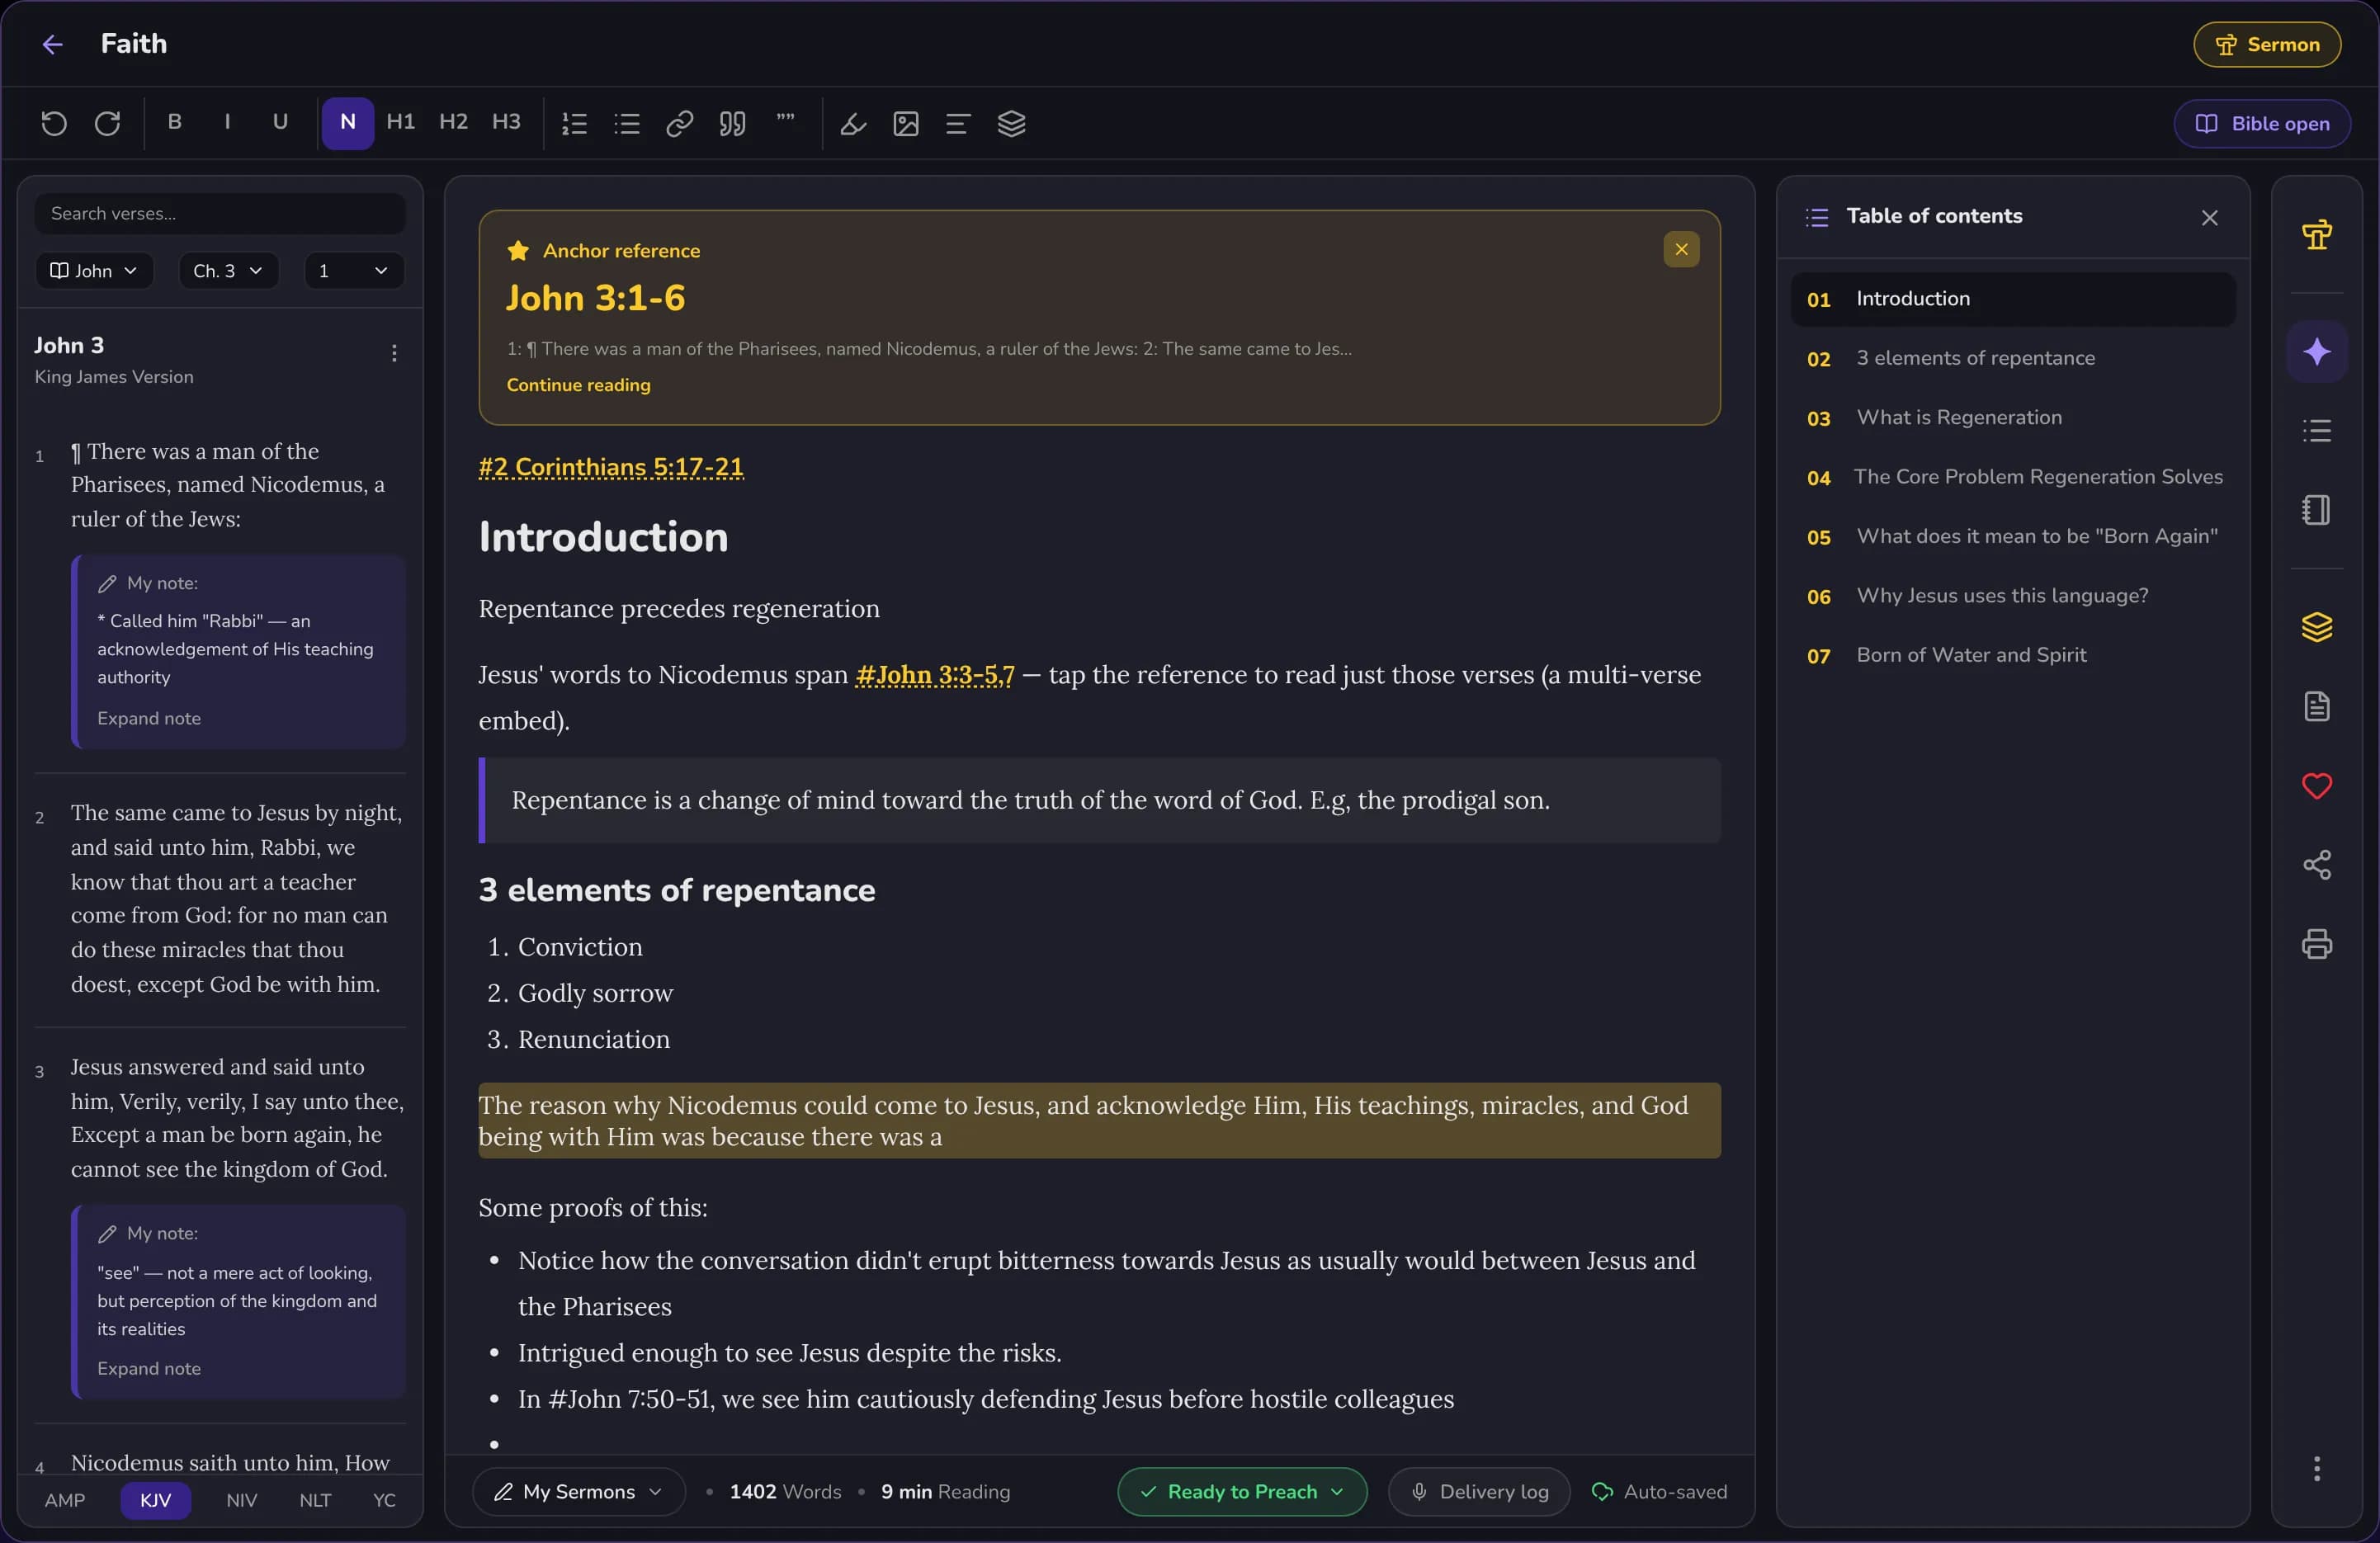Insert an image
Screen dimensions: 2380x1543
pyautogui.click(x=906, y=123)
